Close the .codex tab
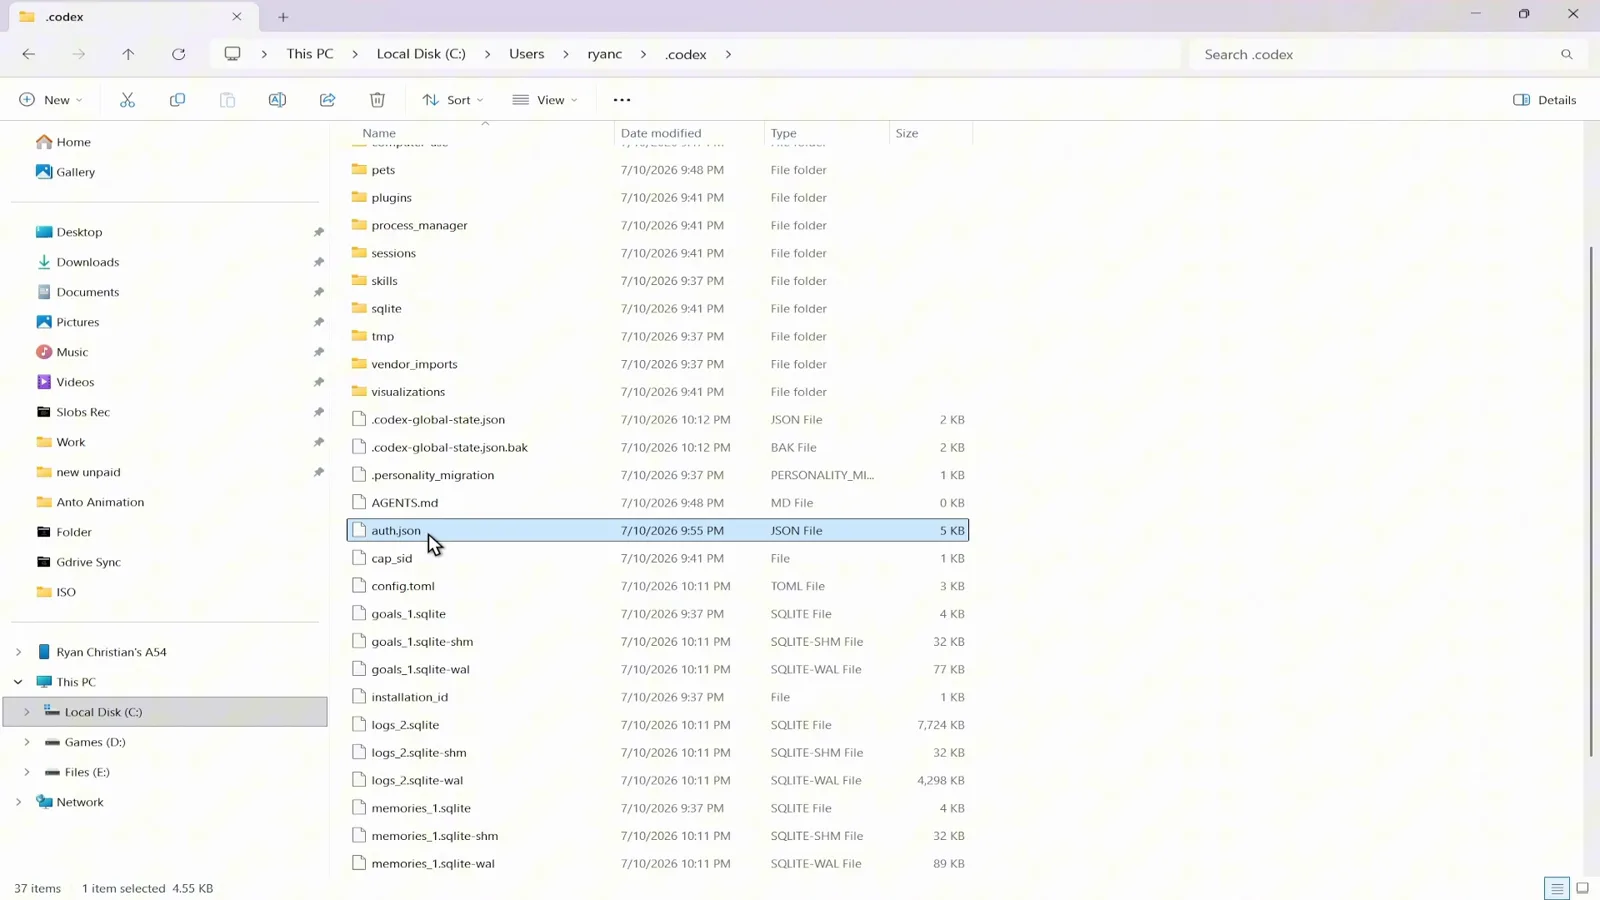 click(237, 17)
